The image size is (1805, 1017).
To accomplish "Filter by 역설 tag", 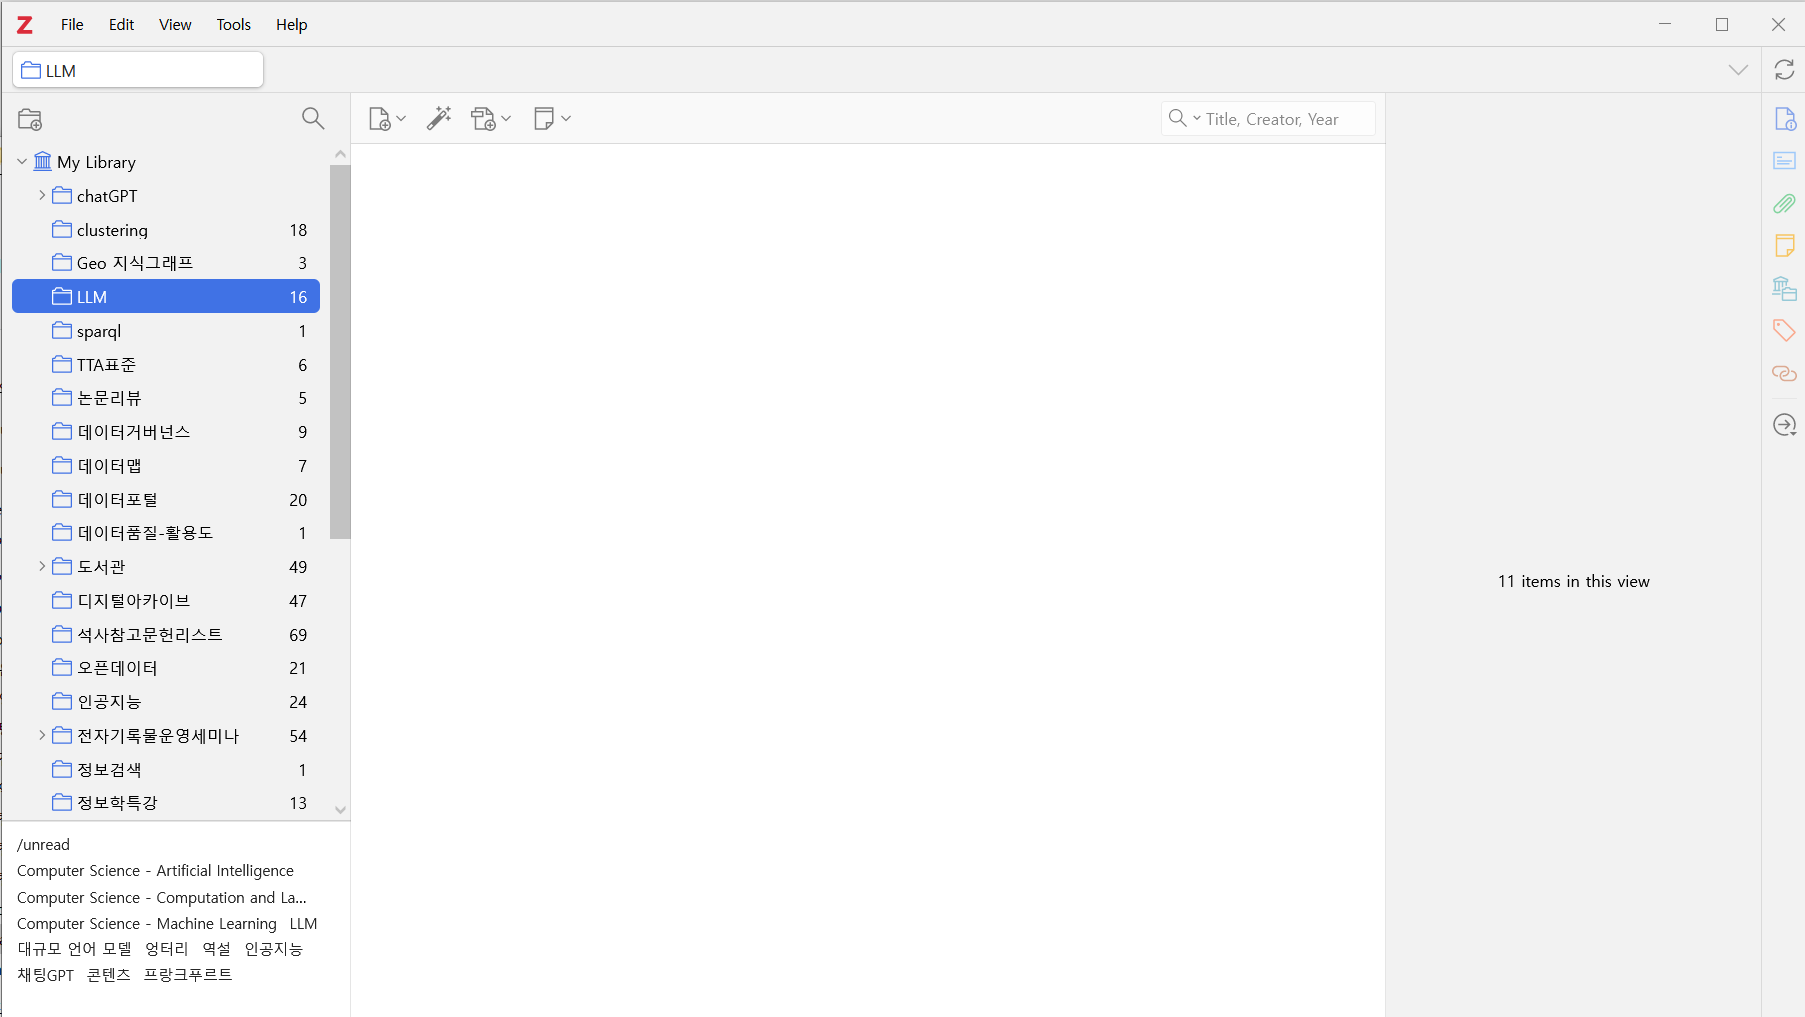I will pyautogui.click(x=217, y=949).
